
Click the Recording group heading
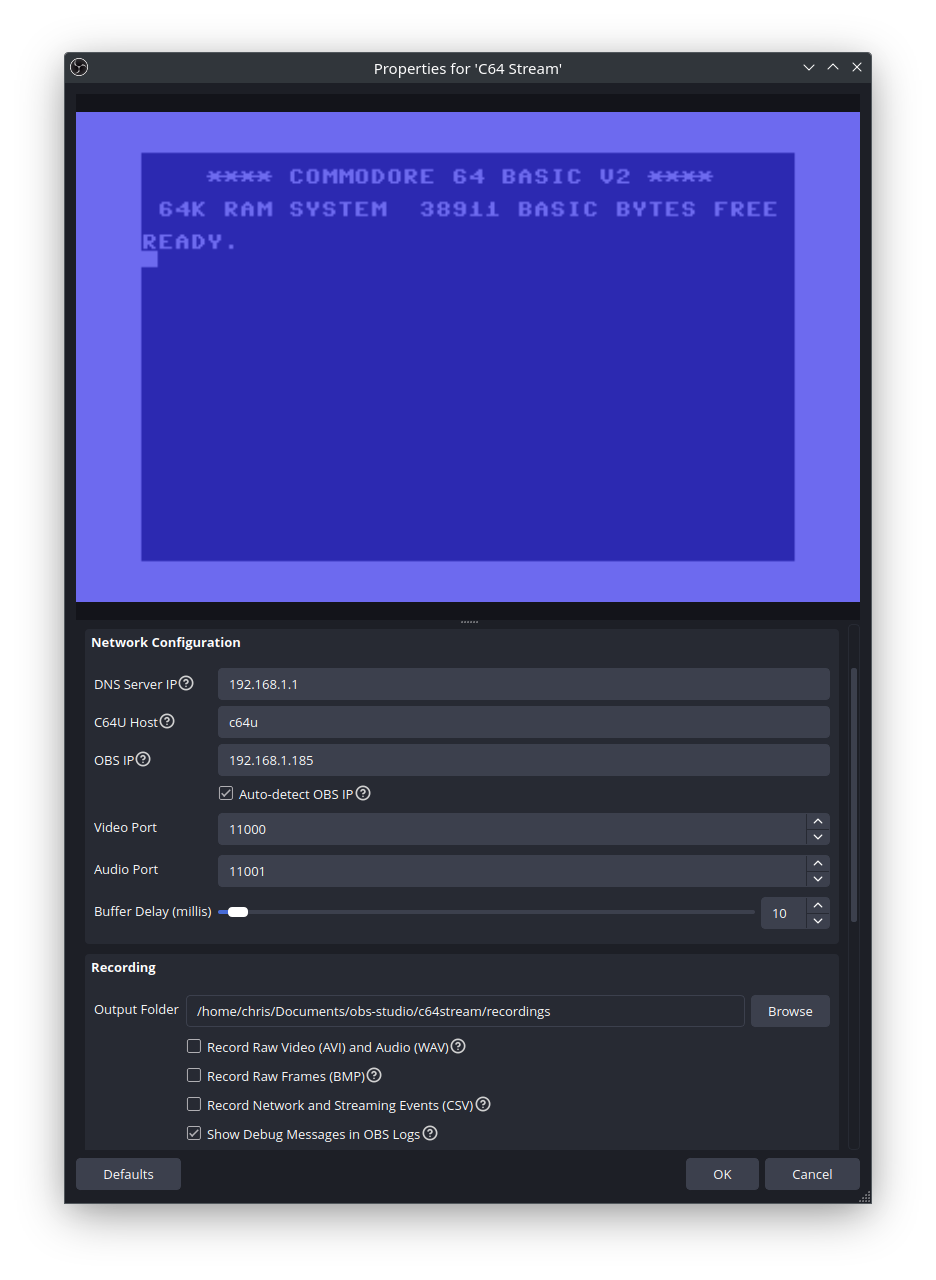tap(124, 967)
